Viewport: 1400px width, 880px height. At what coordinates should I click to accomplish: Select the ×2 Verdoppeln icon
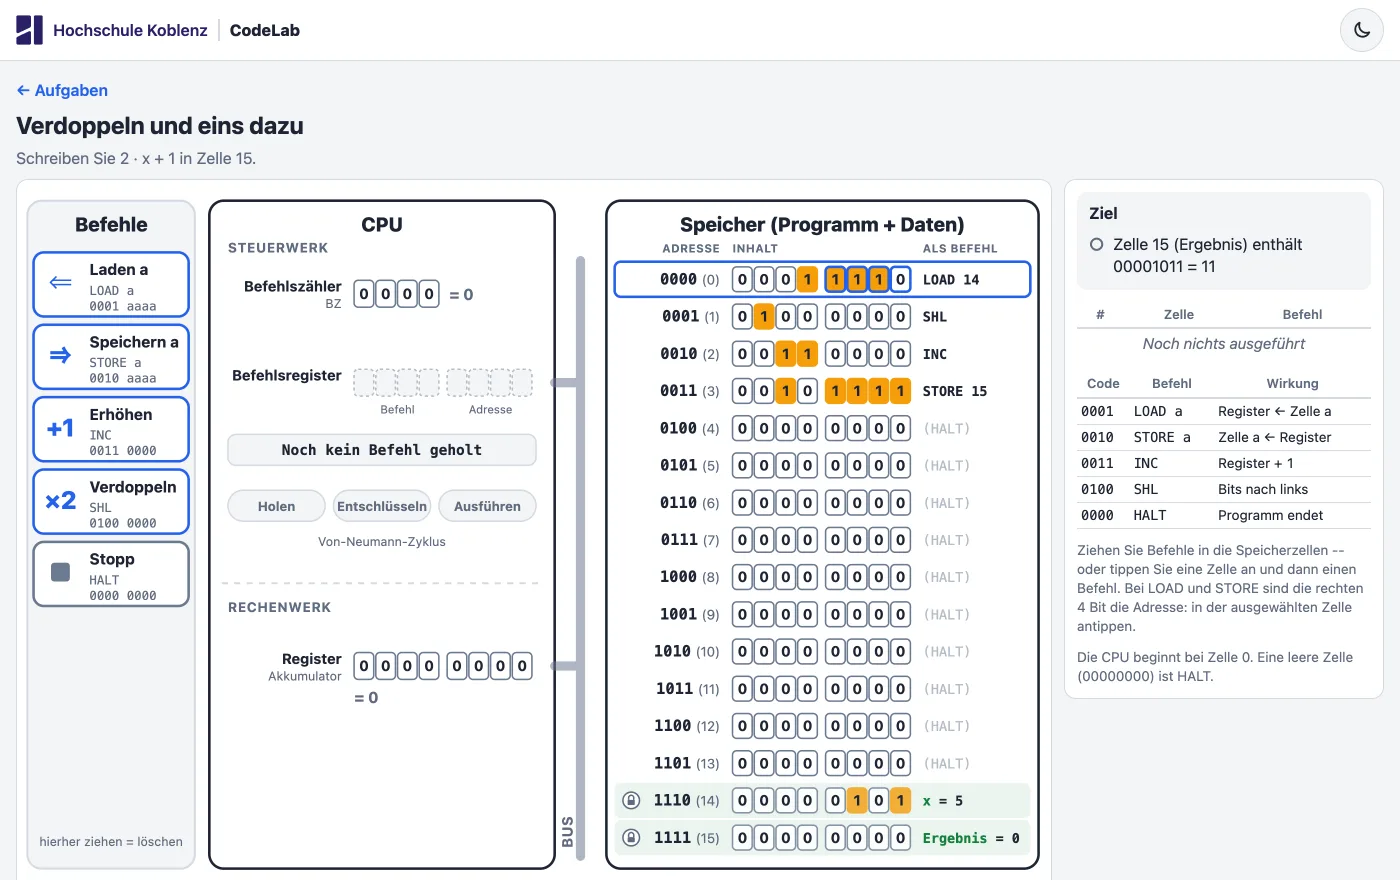(x=60, y=500)
